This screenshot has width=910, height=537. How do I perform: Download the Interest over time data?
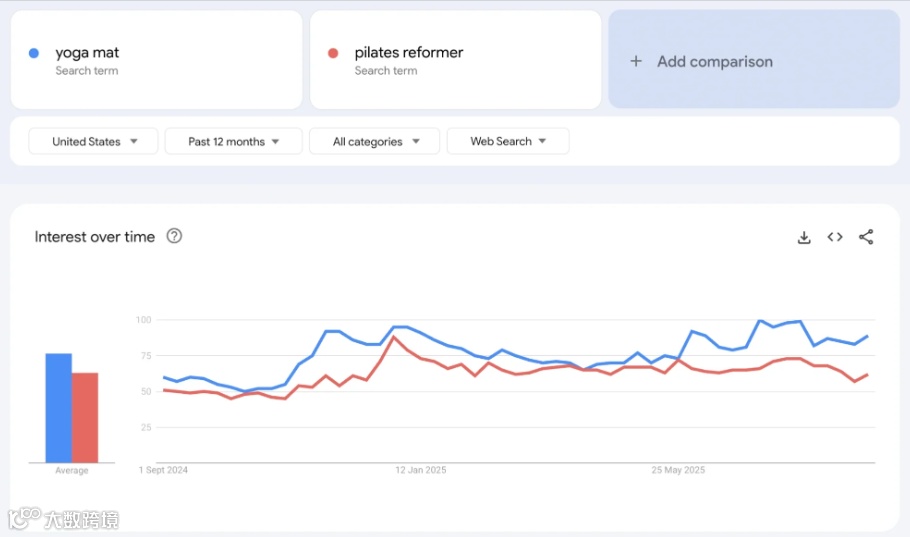coord(804,237)
